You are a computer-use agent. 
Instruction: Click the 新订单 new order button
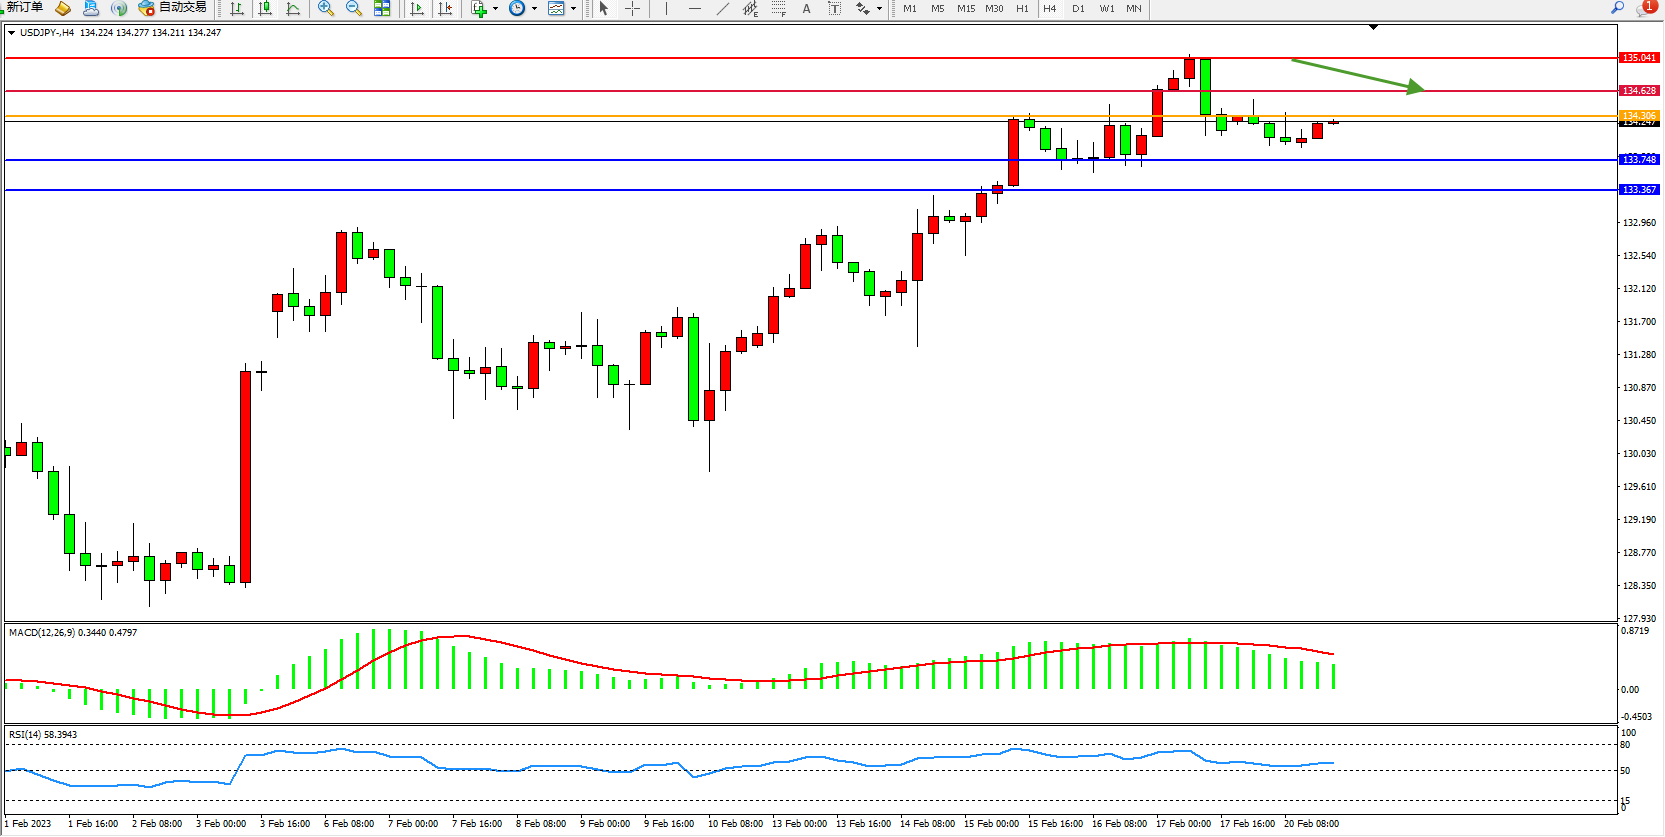click(24, 7)
